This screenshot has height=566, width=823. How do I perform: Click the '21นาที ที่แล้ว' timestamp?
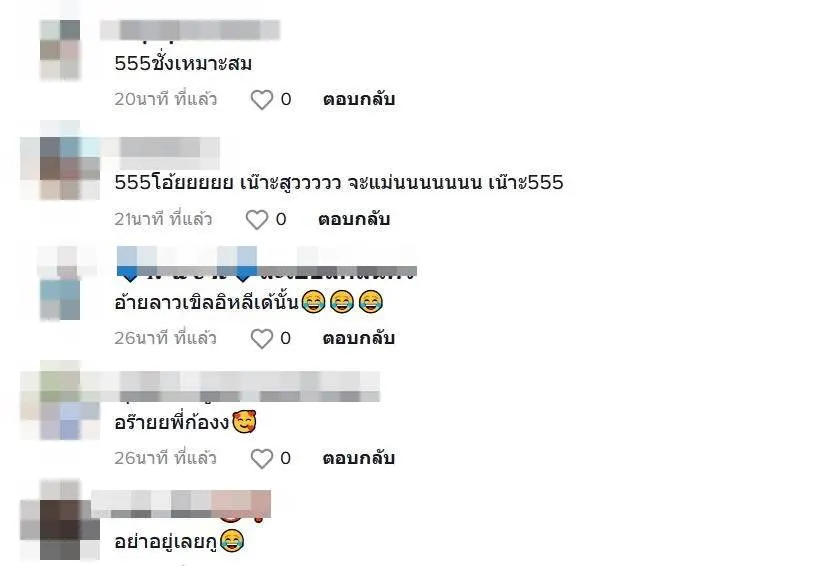(163, 219)
